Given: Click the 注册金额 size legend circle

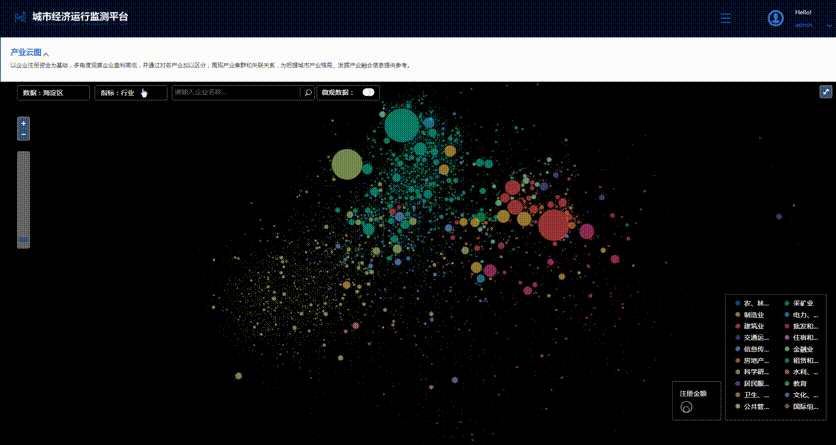Looking at the screenshot, I should [686, 407].
